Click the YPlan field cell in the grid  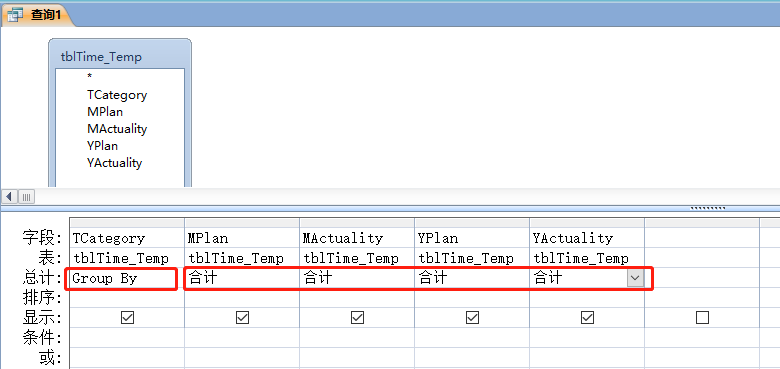[472, 238]
